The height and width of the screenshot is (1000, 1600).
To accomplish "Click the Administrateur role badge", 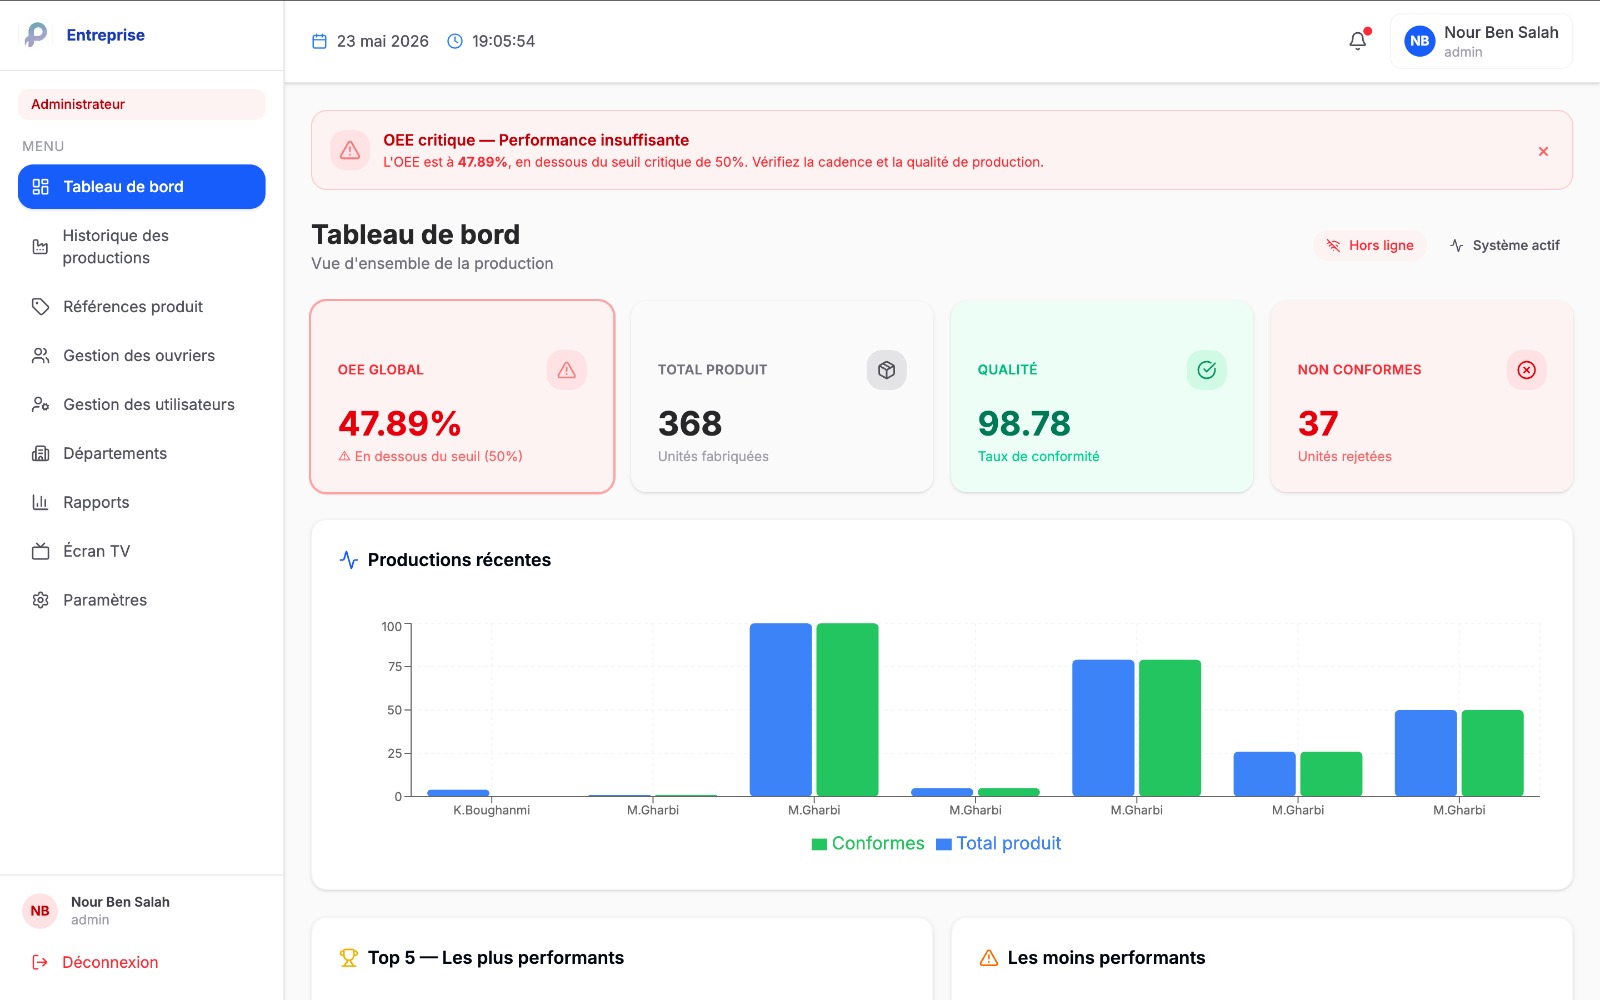I will click(142, 104).
